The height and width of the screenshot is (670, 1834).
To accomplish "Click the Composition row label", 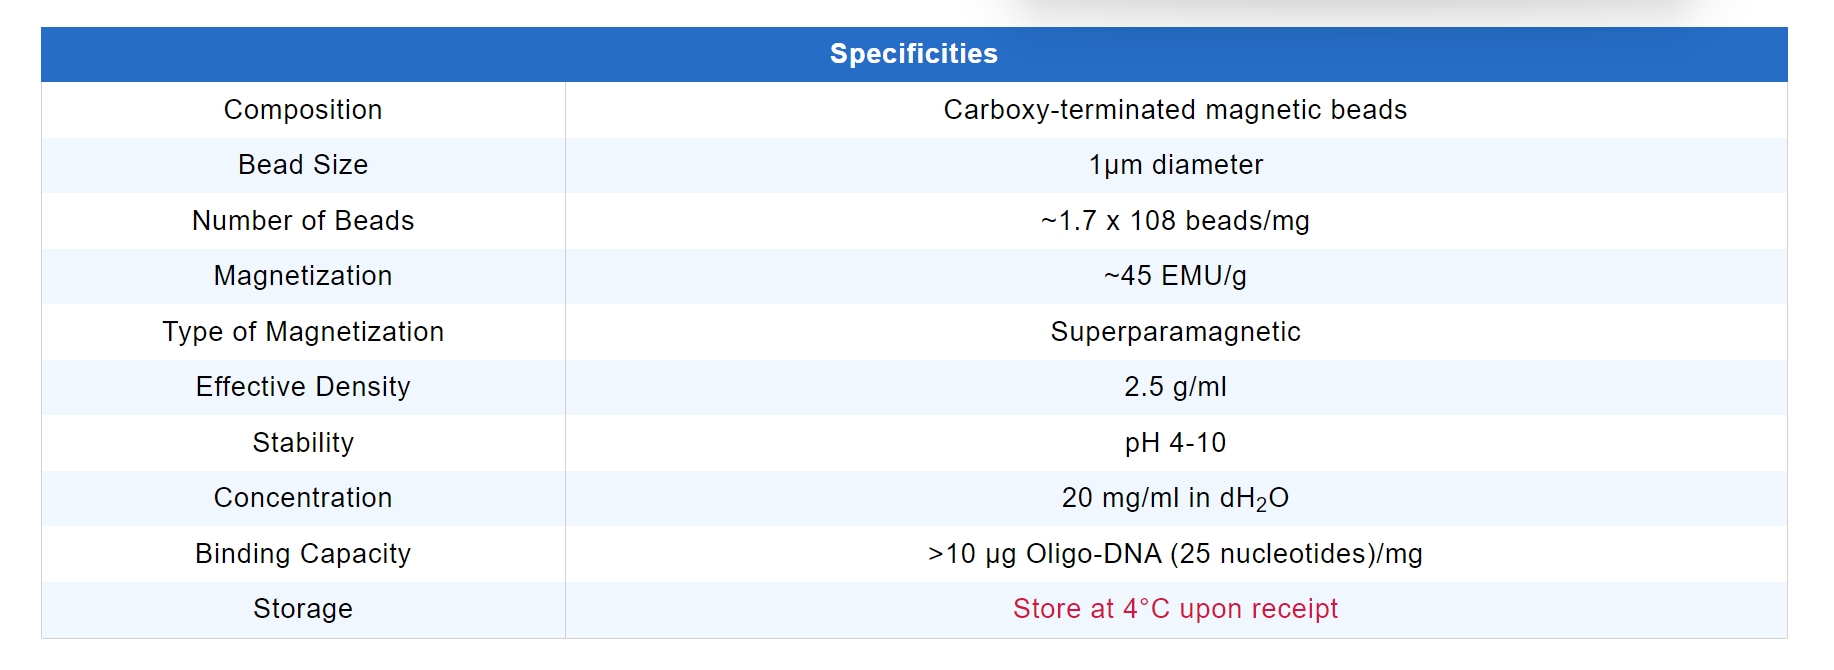I will (x=303, y=110).
